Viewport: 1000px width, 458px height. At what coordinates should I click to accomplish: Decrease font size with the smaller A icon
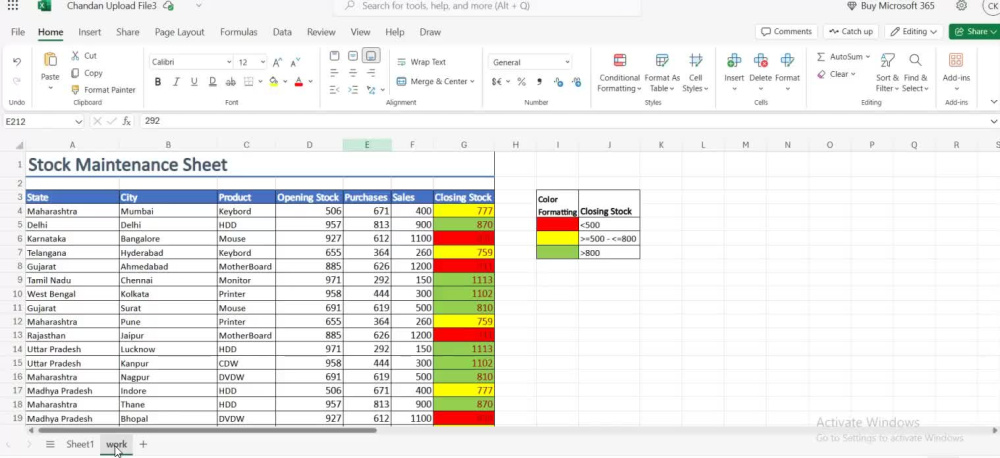point(295,63)
